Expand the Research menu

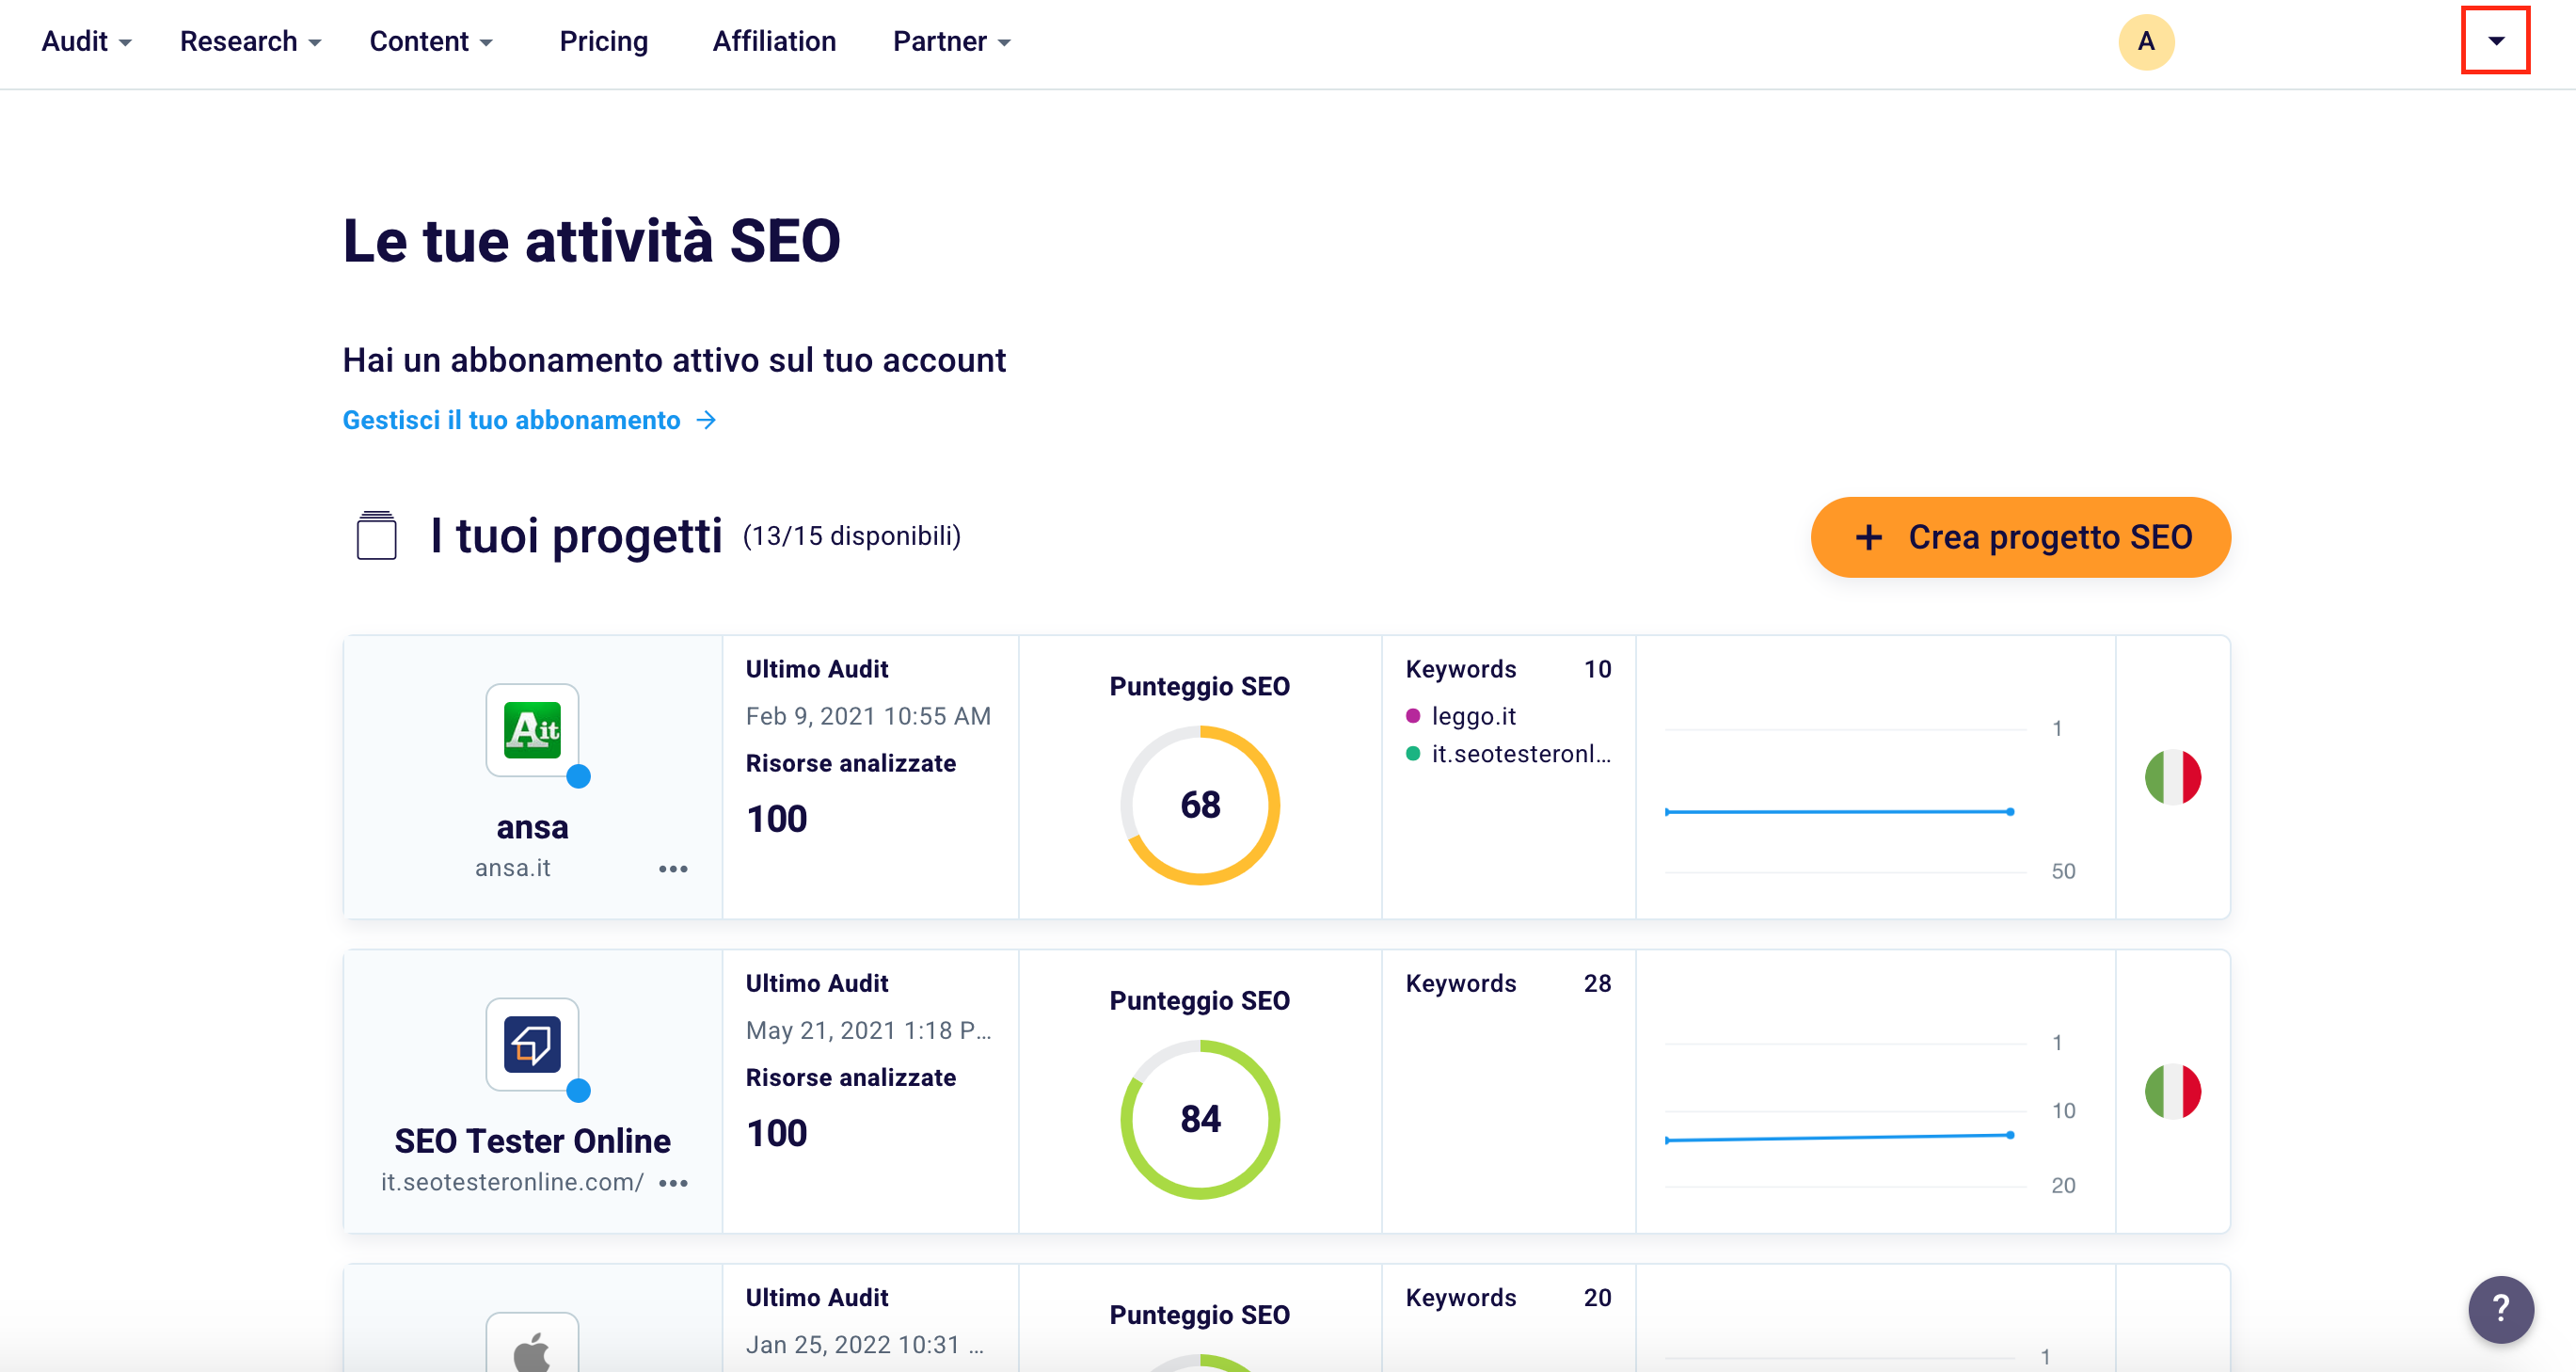point(250,41)
